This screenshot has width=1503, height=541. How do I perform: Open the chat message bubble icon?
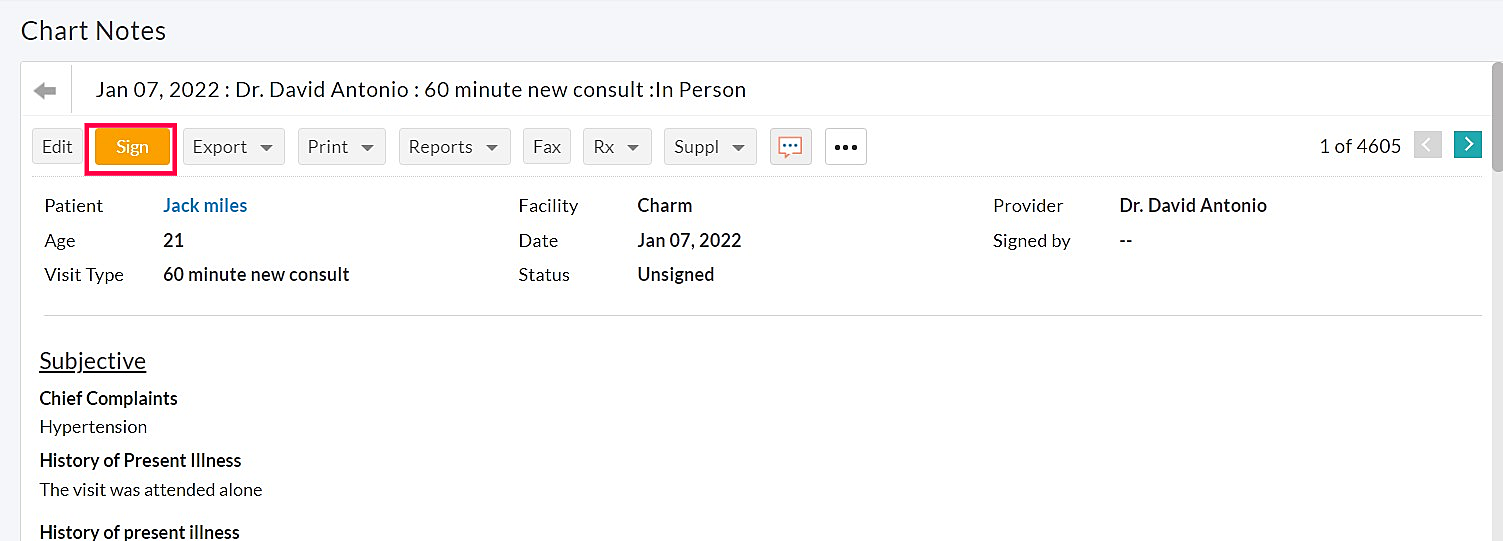click(x=790, y=147)
